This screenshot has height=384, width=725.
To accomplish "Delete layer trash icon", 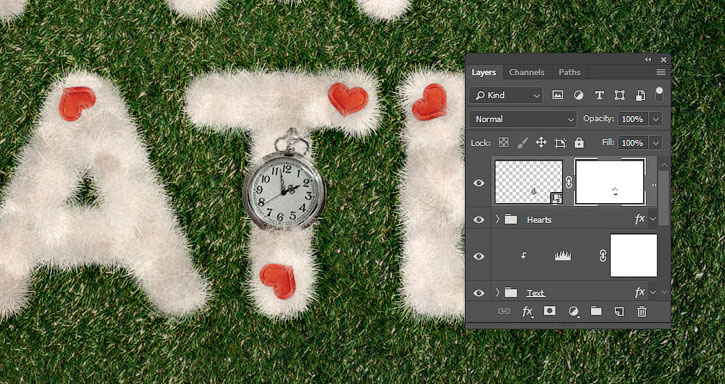I will tap(641, 312).
